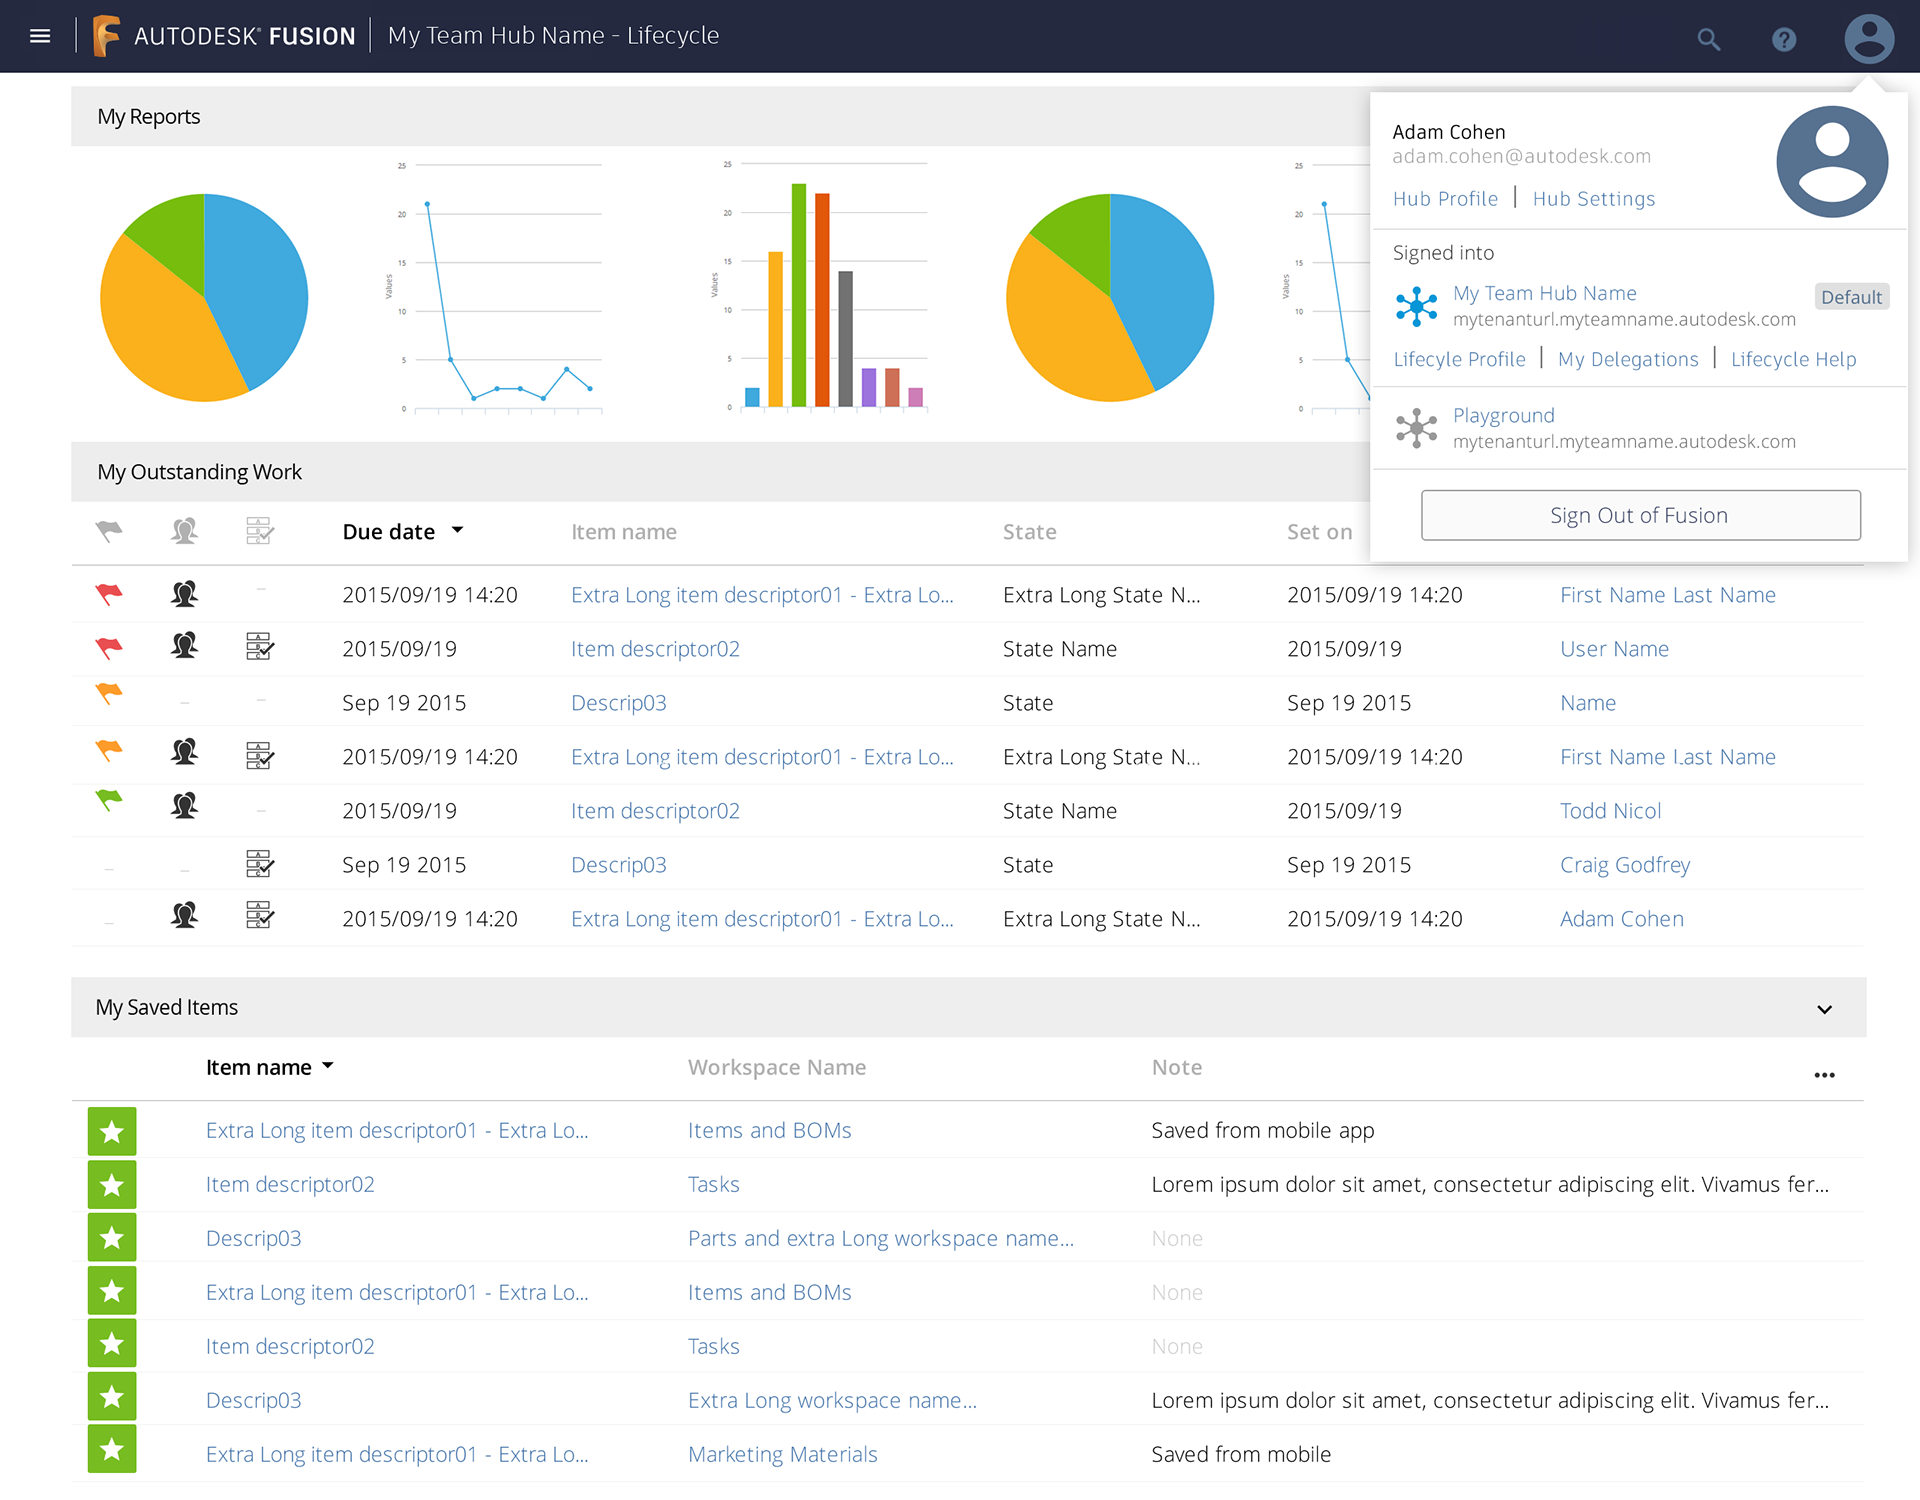Image resolution: width=1920 pixels, height=1500 pixels.
Task: Click the user avatar in header
Action: click(x=1868, y=39)
